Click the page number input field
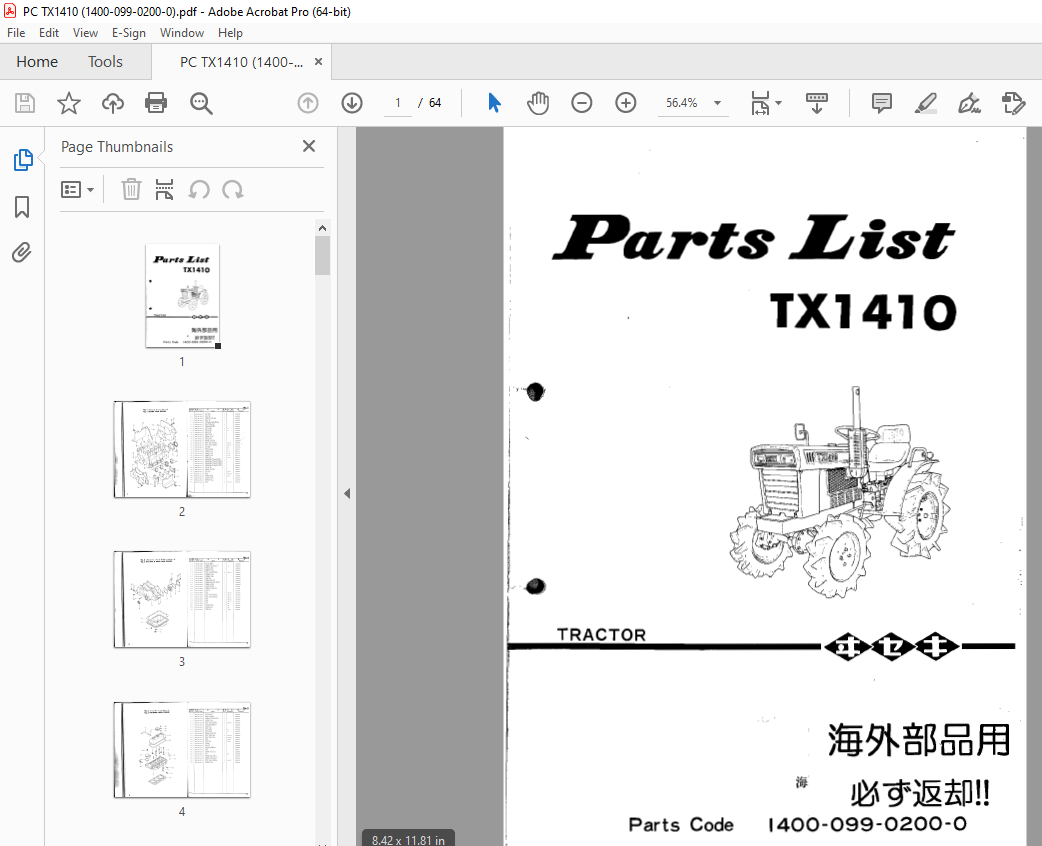Viewport: 1042px width, 846px height. [x=398, y=103]
